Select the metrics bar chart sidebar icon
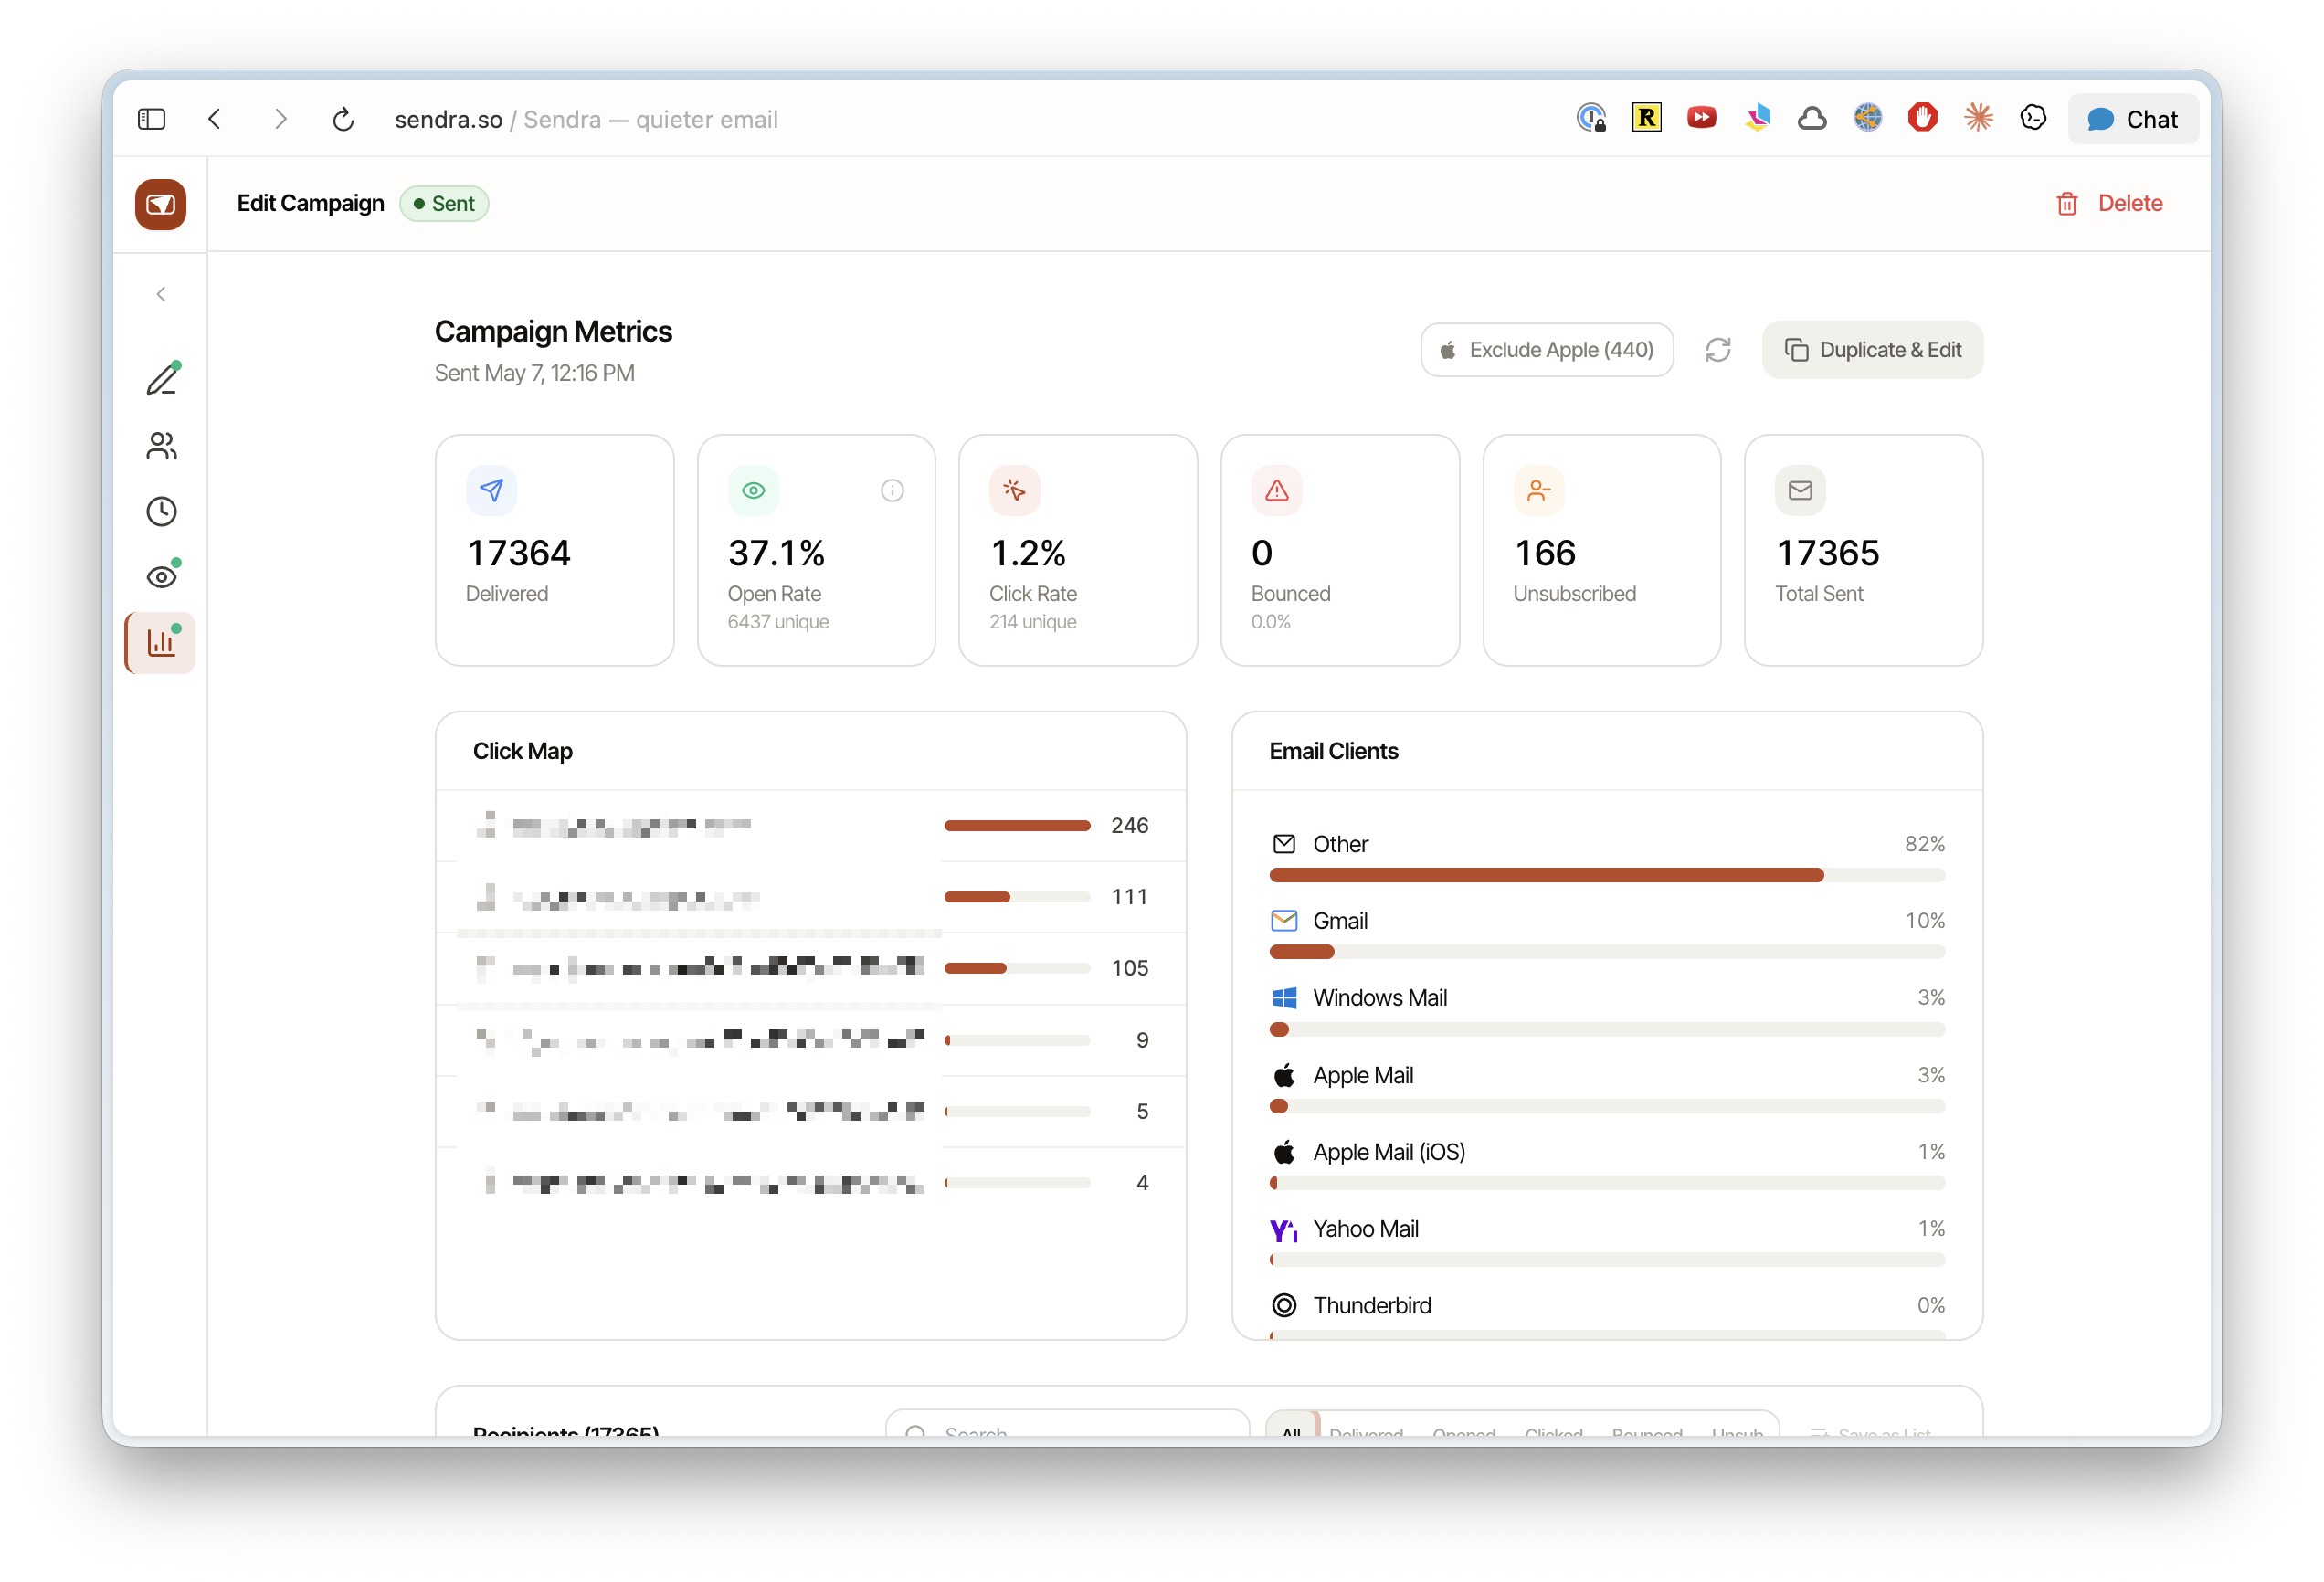Screen dimensions: 2324x1582 161,643
